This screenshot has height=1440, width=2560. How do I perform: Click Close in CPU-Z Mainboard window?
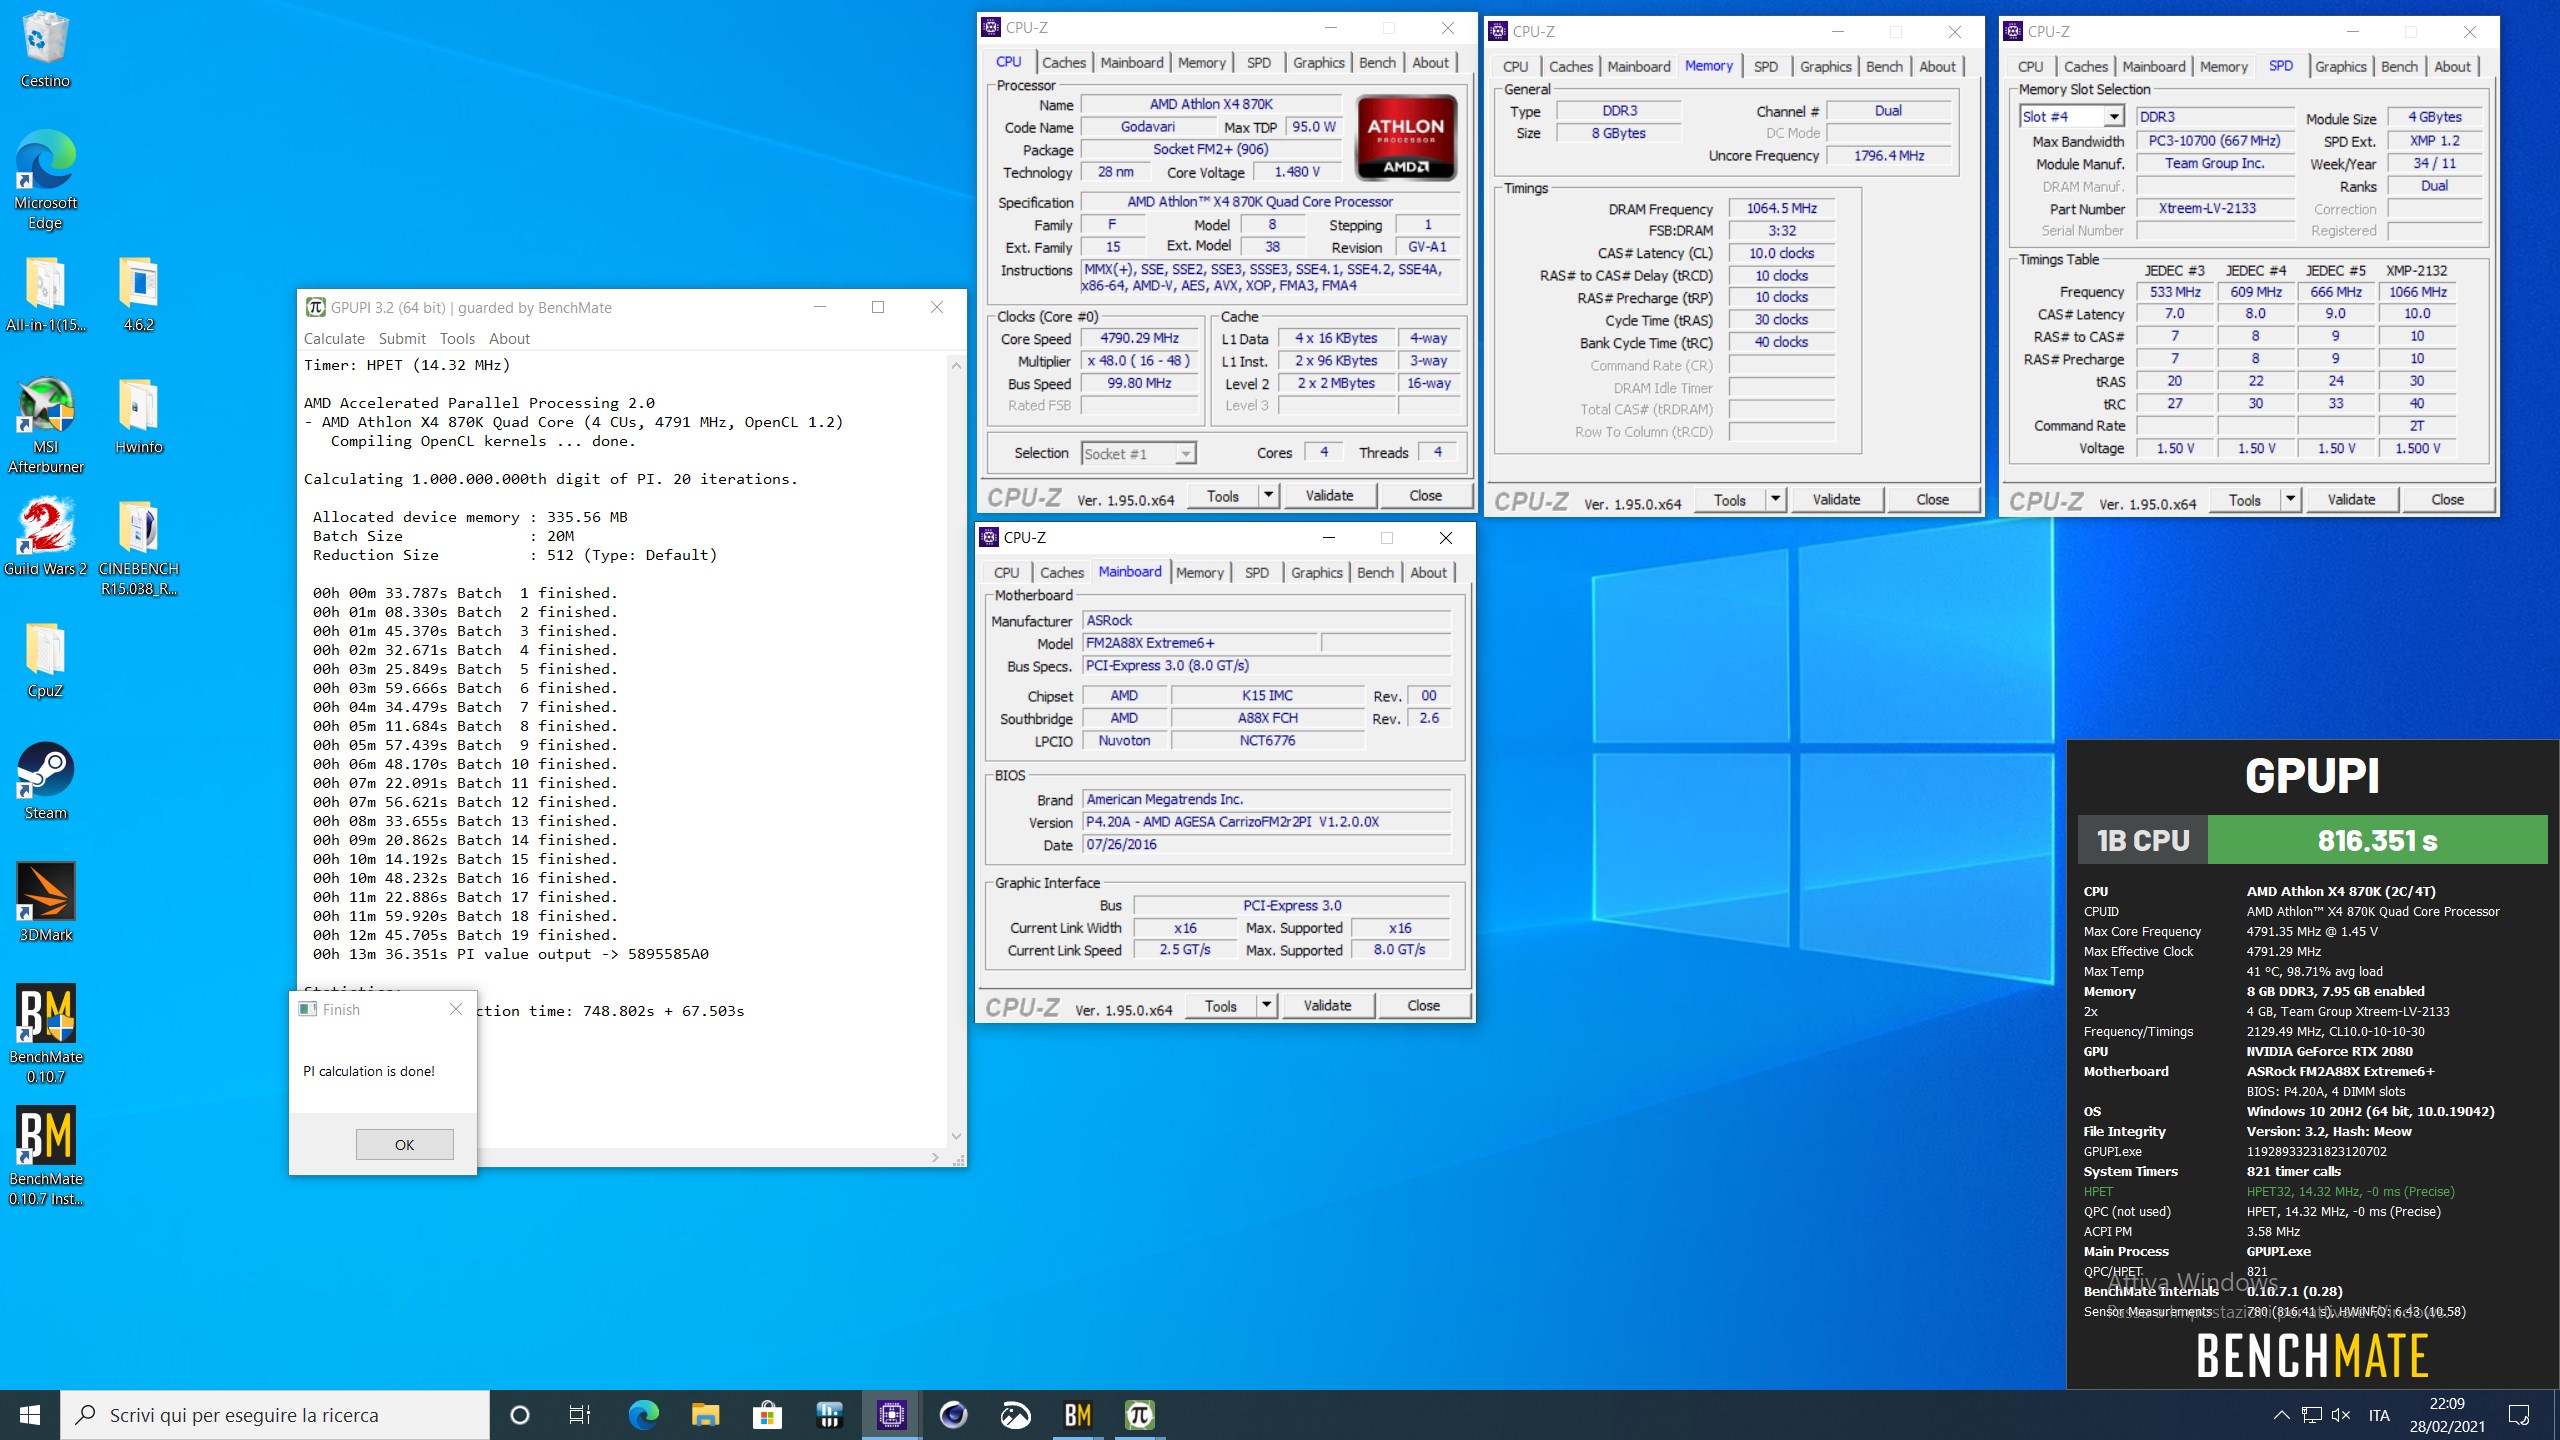1423,1006
